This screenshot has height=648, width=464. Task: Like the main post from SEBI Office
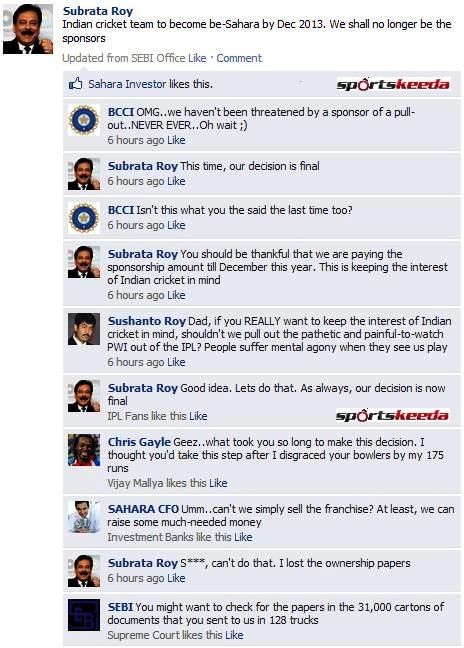click(x=197, y=58)
